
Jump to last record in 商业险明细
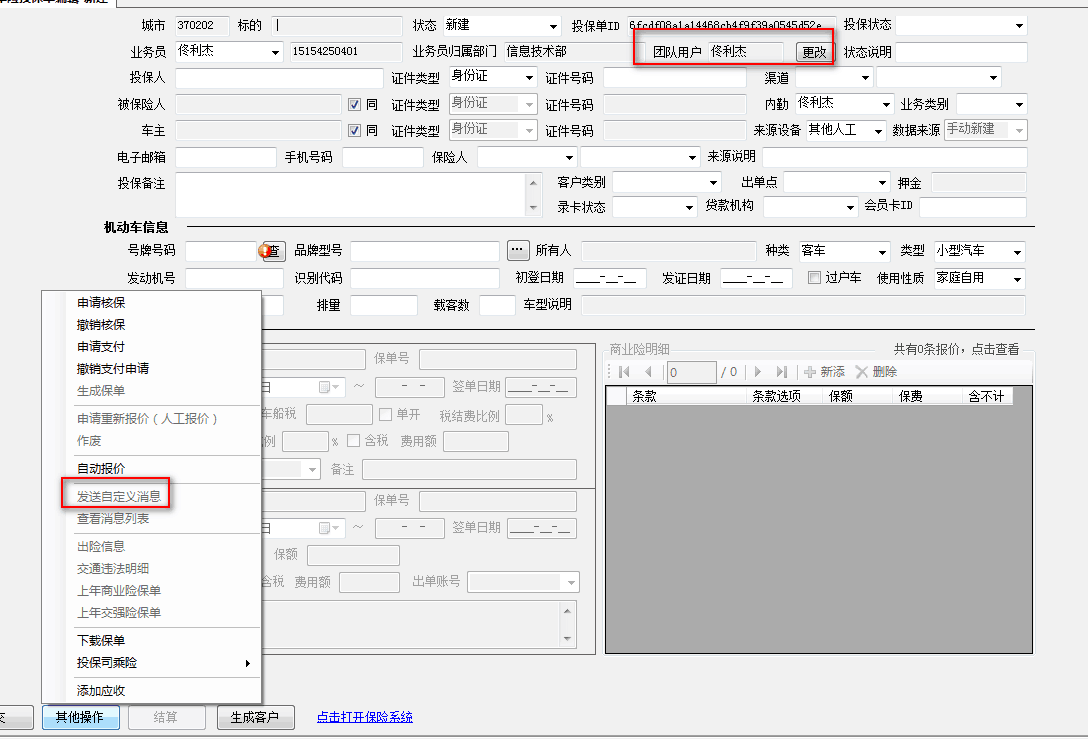(782, 372)
